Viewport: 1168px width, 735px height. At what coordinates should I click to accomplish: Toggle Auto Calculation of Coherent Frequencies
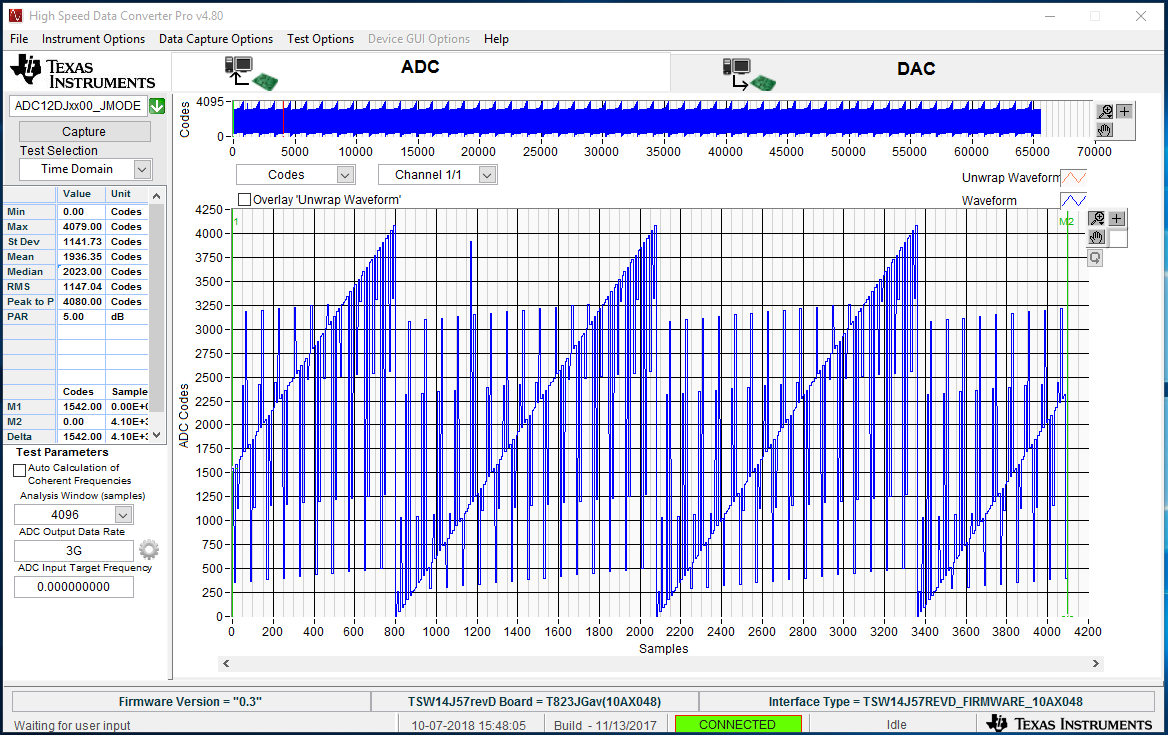19,471
